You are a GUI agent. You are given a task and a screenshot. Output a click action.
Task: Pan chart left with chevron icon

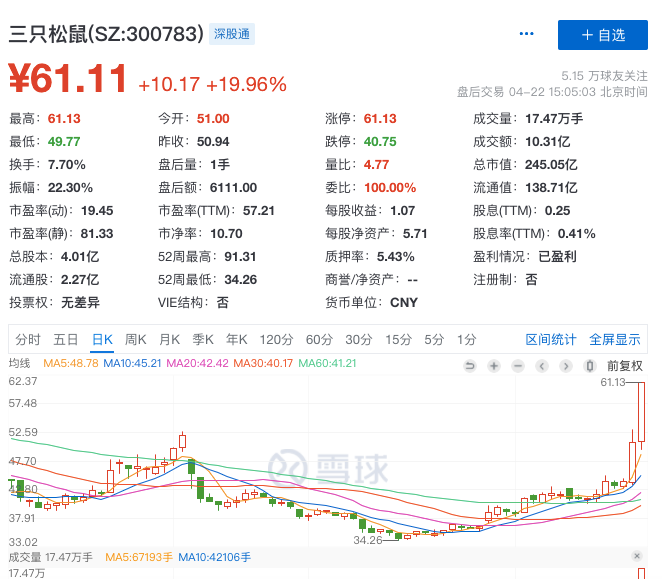(x=542, y=366)
